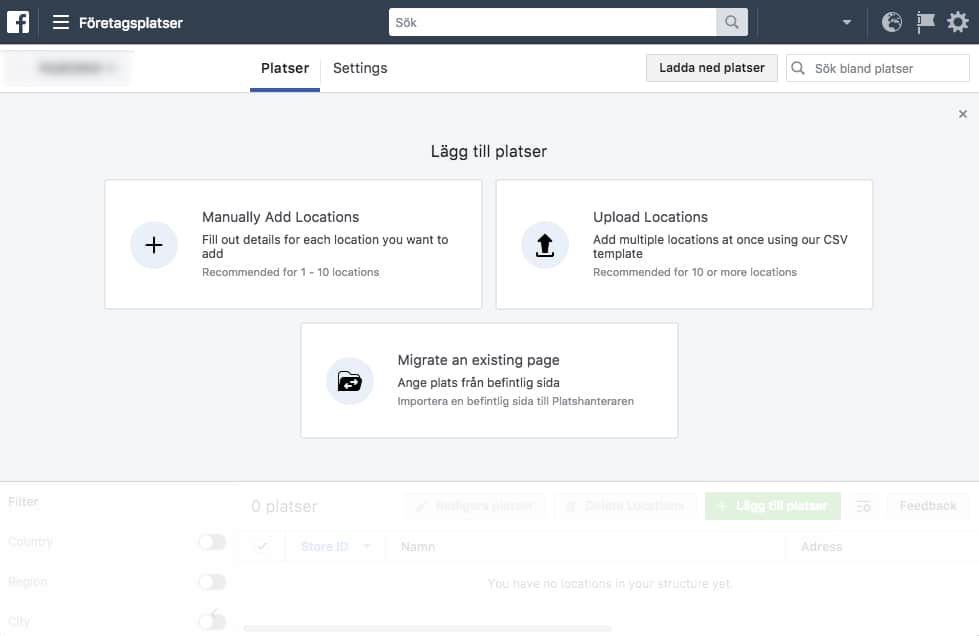Close the Lägg till platser panel
Image resolution: width=979 pixels, height=636 pixels.
[963, 115]
